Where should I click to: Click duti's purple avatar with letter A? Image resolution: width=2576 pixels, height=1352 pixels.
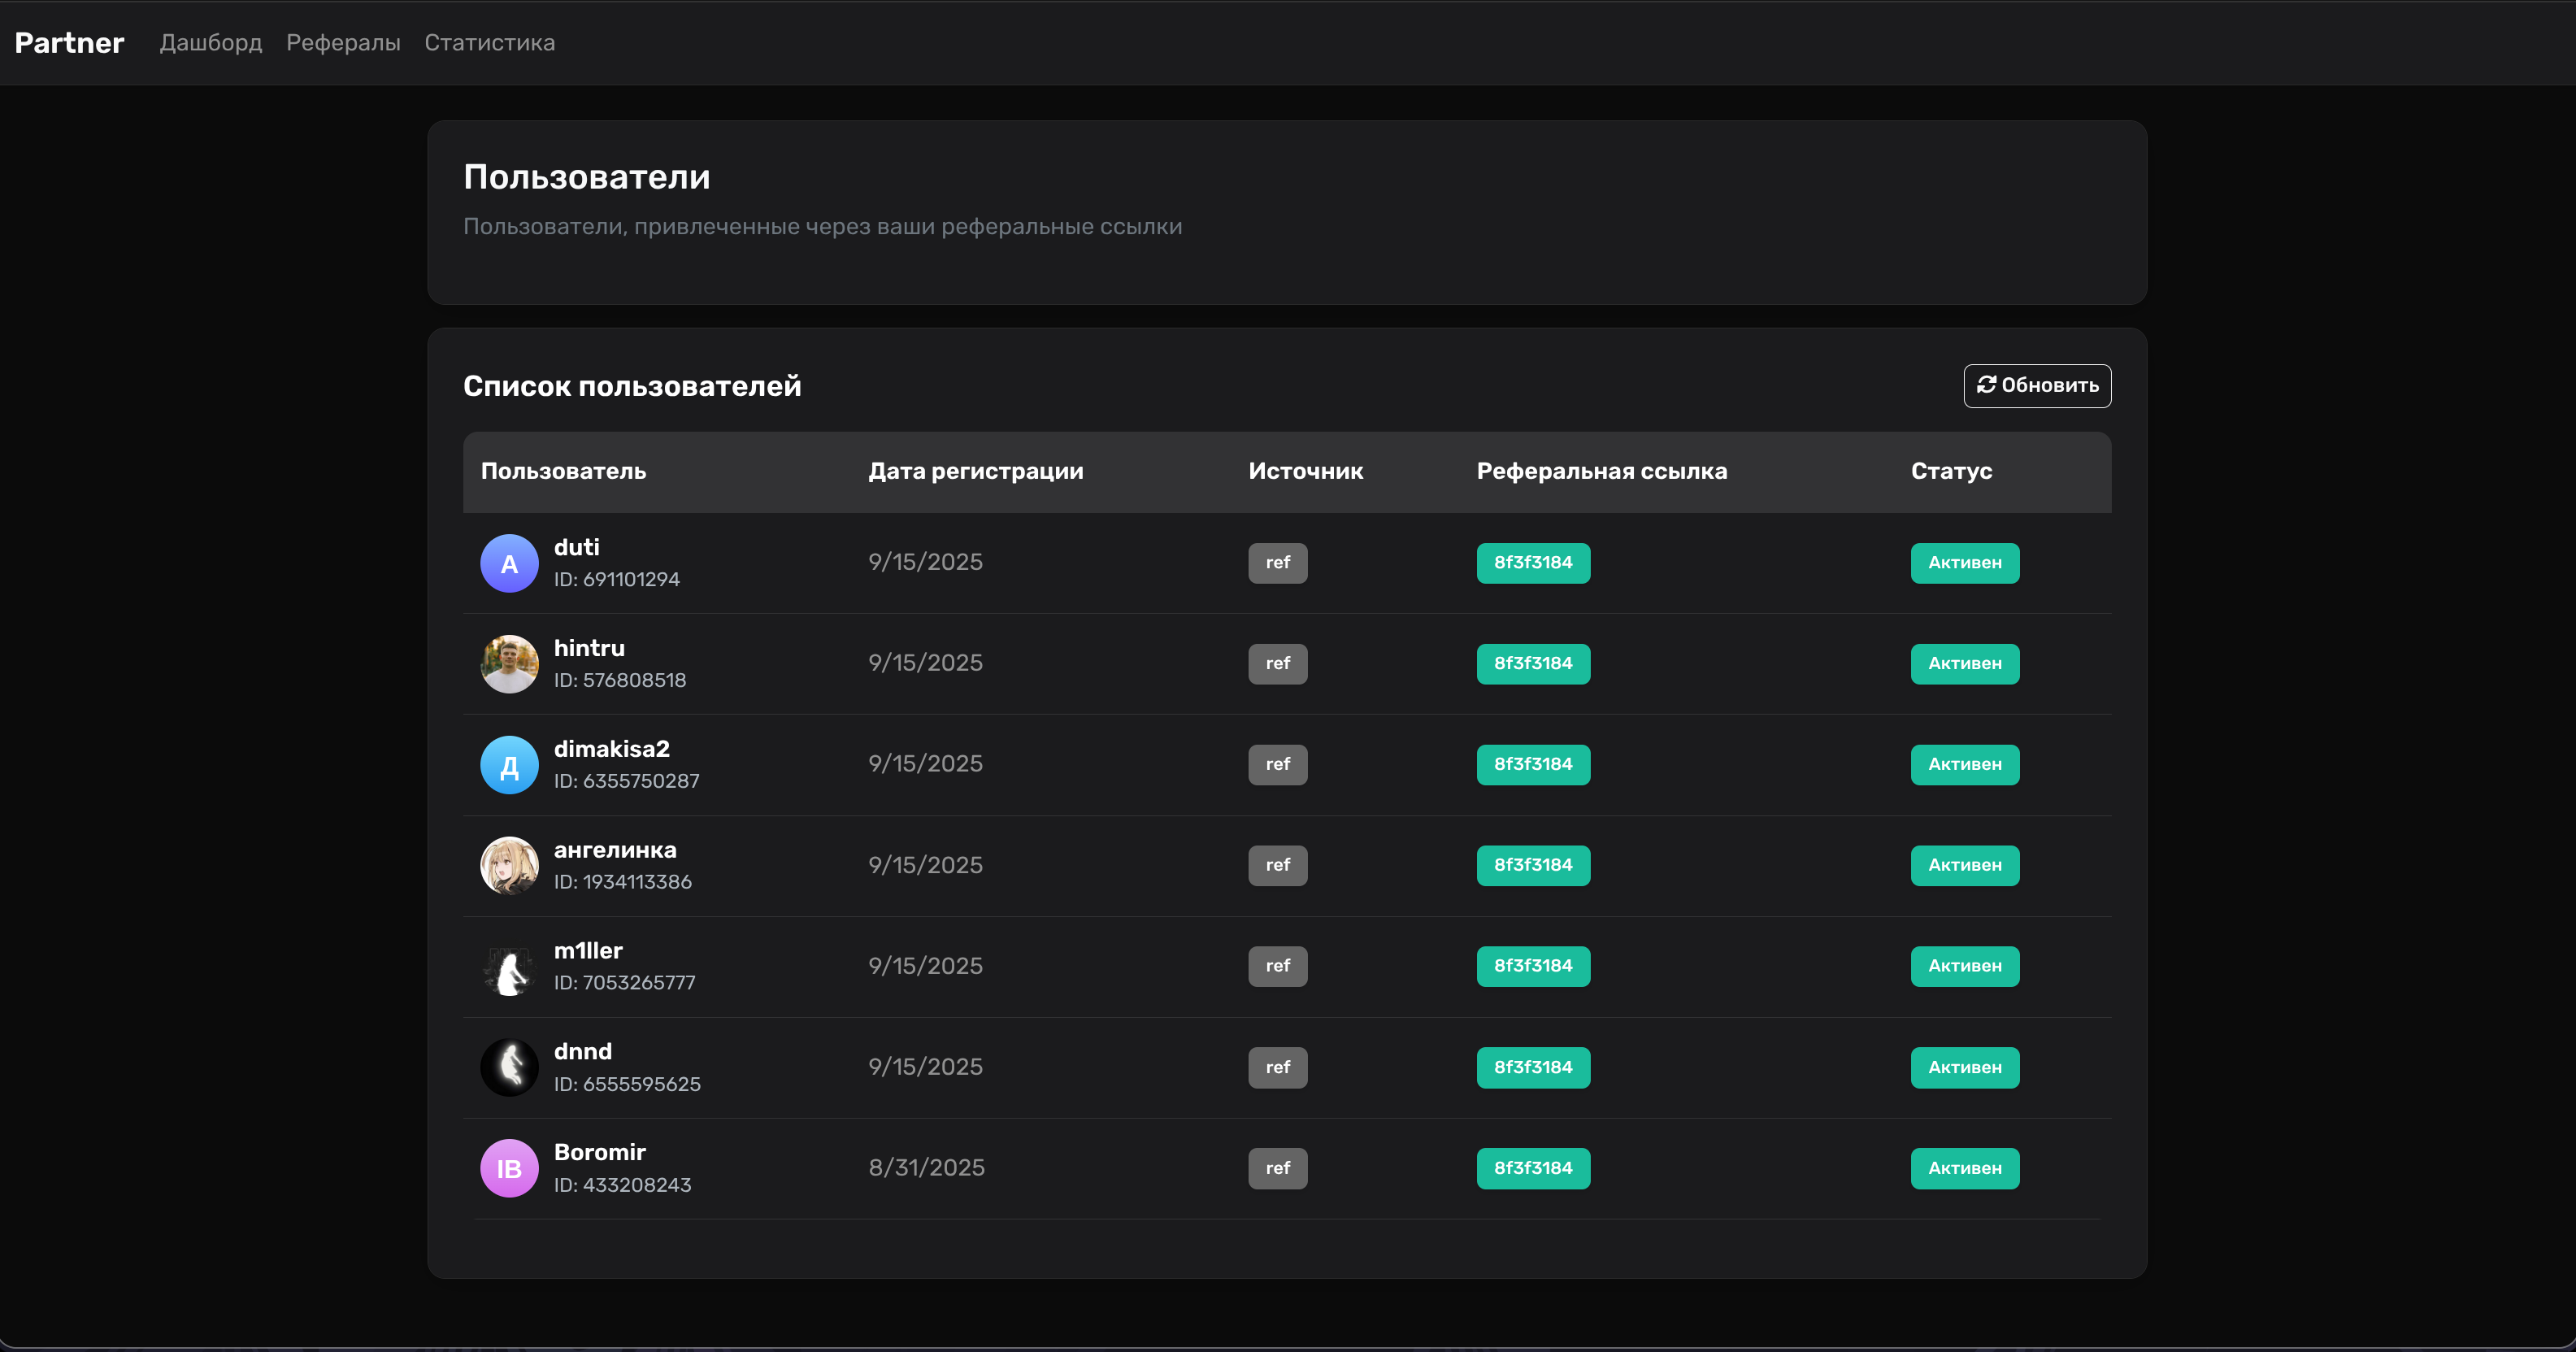(509, 564)
